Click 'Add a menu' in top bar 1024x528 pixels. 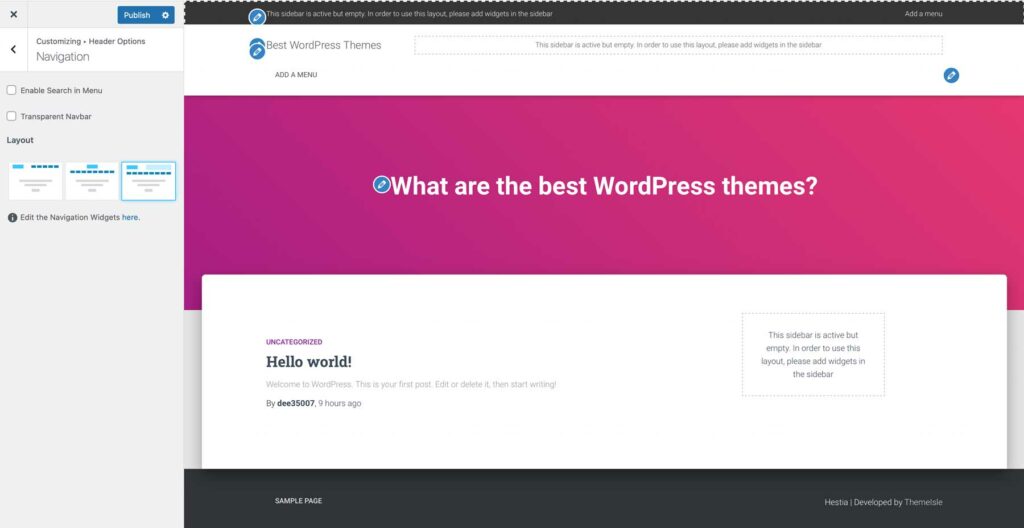(923, 14)
